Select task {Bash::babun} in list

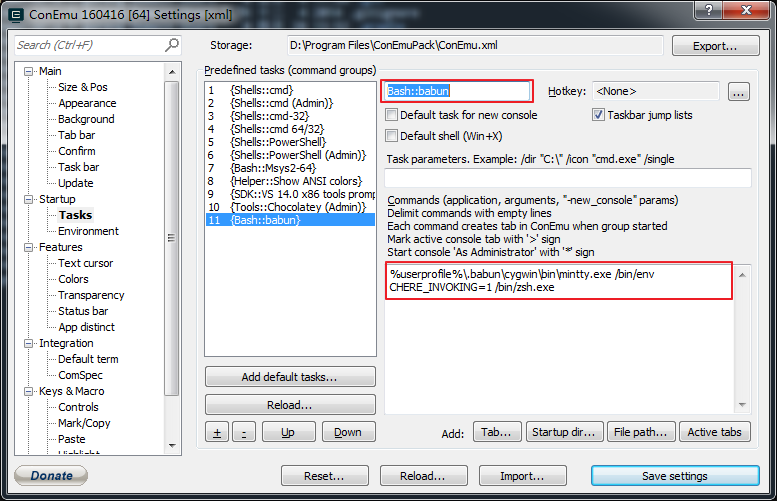click(x=290, y=220)
